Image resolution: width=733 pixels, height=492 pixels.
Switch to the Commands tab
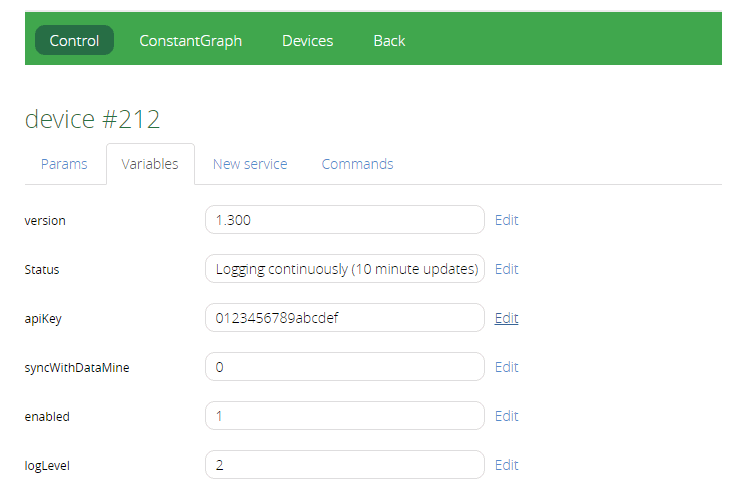[x=357, y=164]
